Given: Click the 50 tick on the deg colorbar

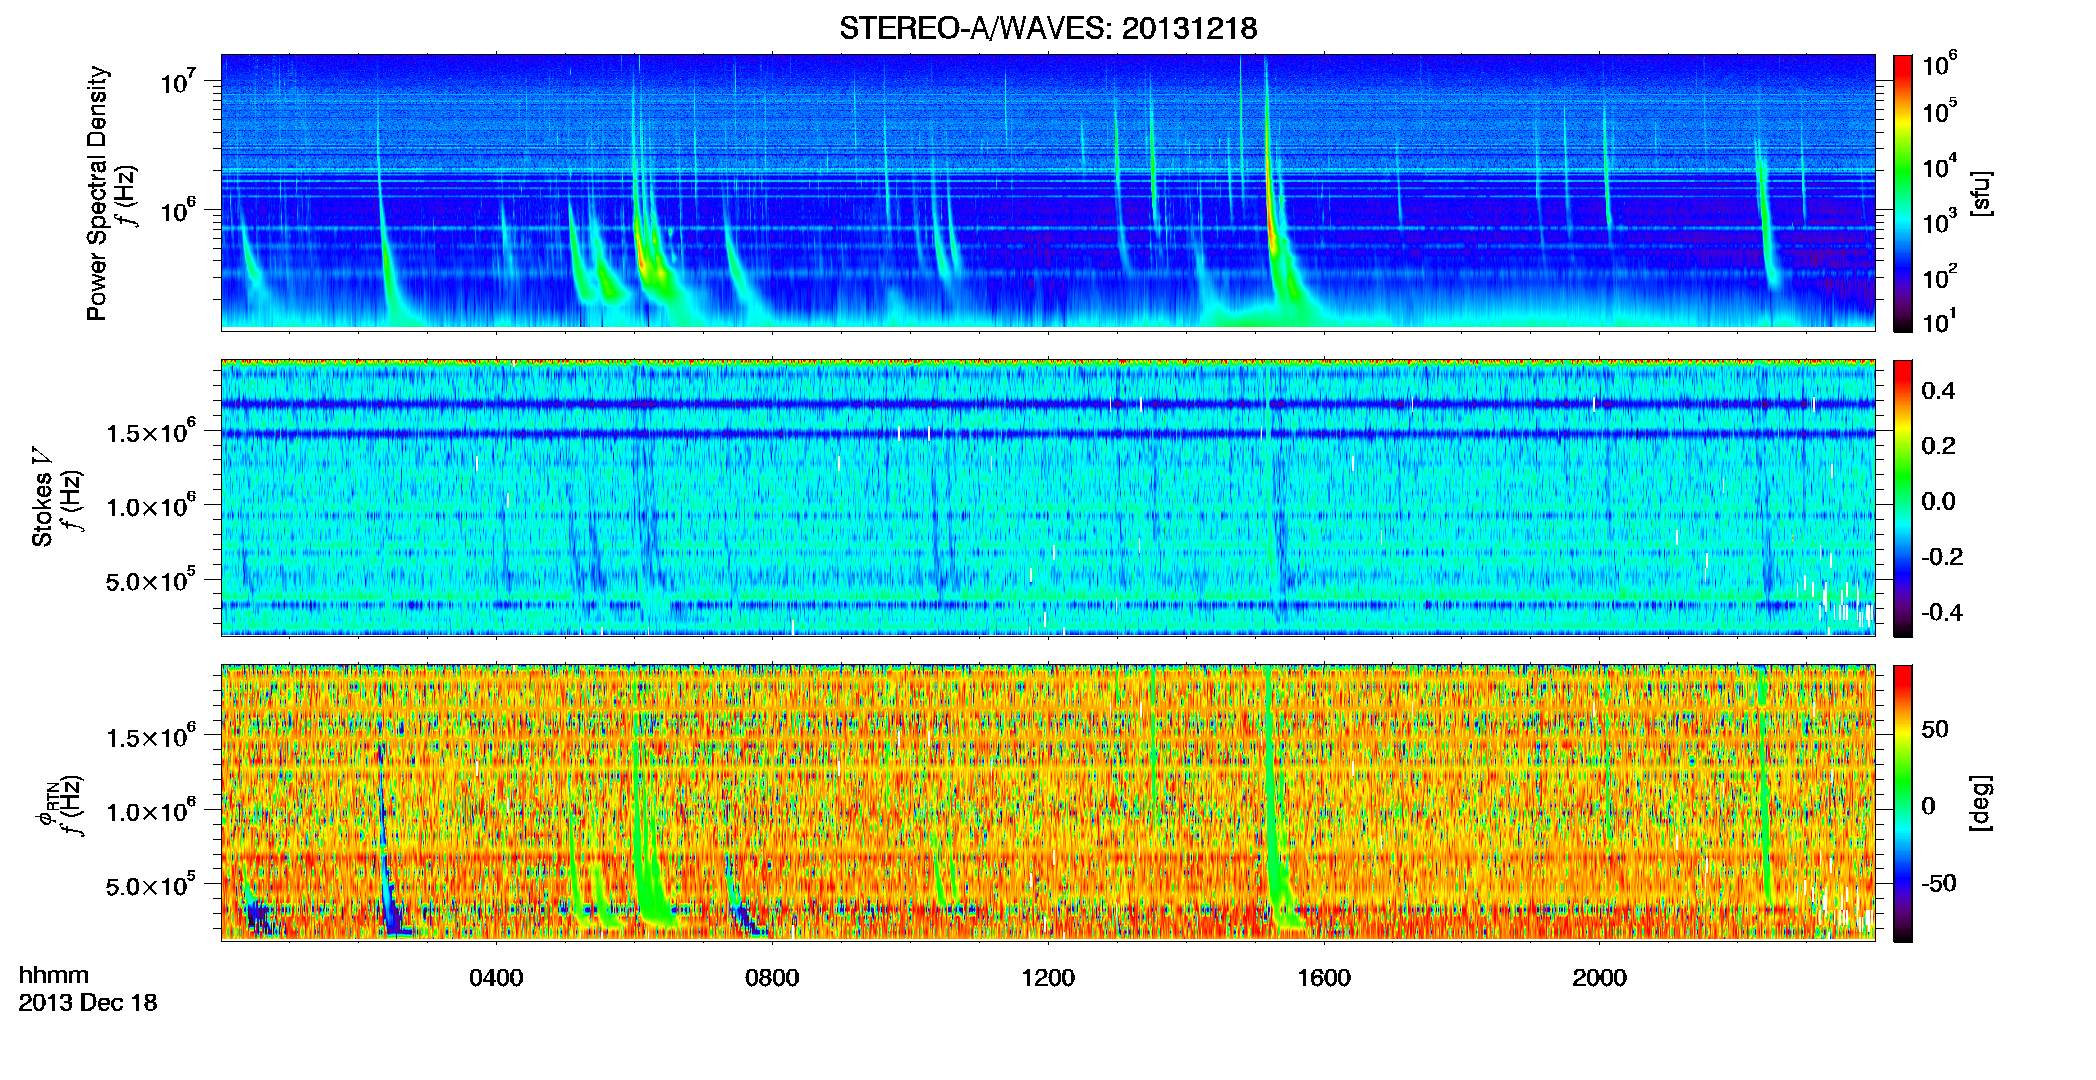Looking at the screenshot, I should click(x=1935, y=729).
